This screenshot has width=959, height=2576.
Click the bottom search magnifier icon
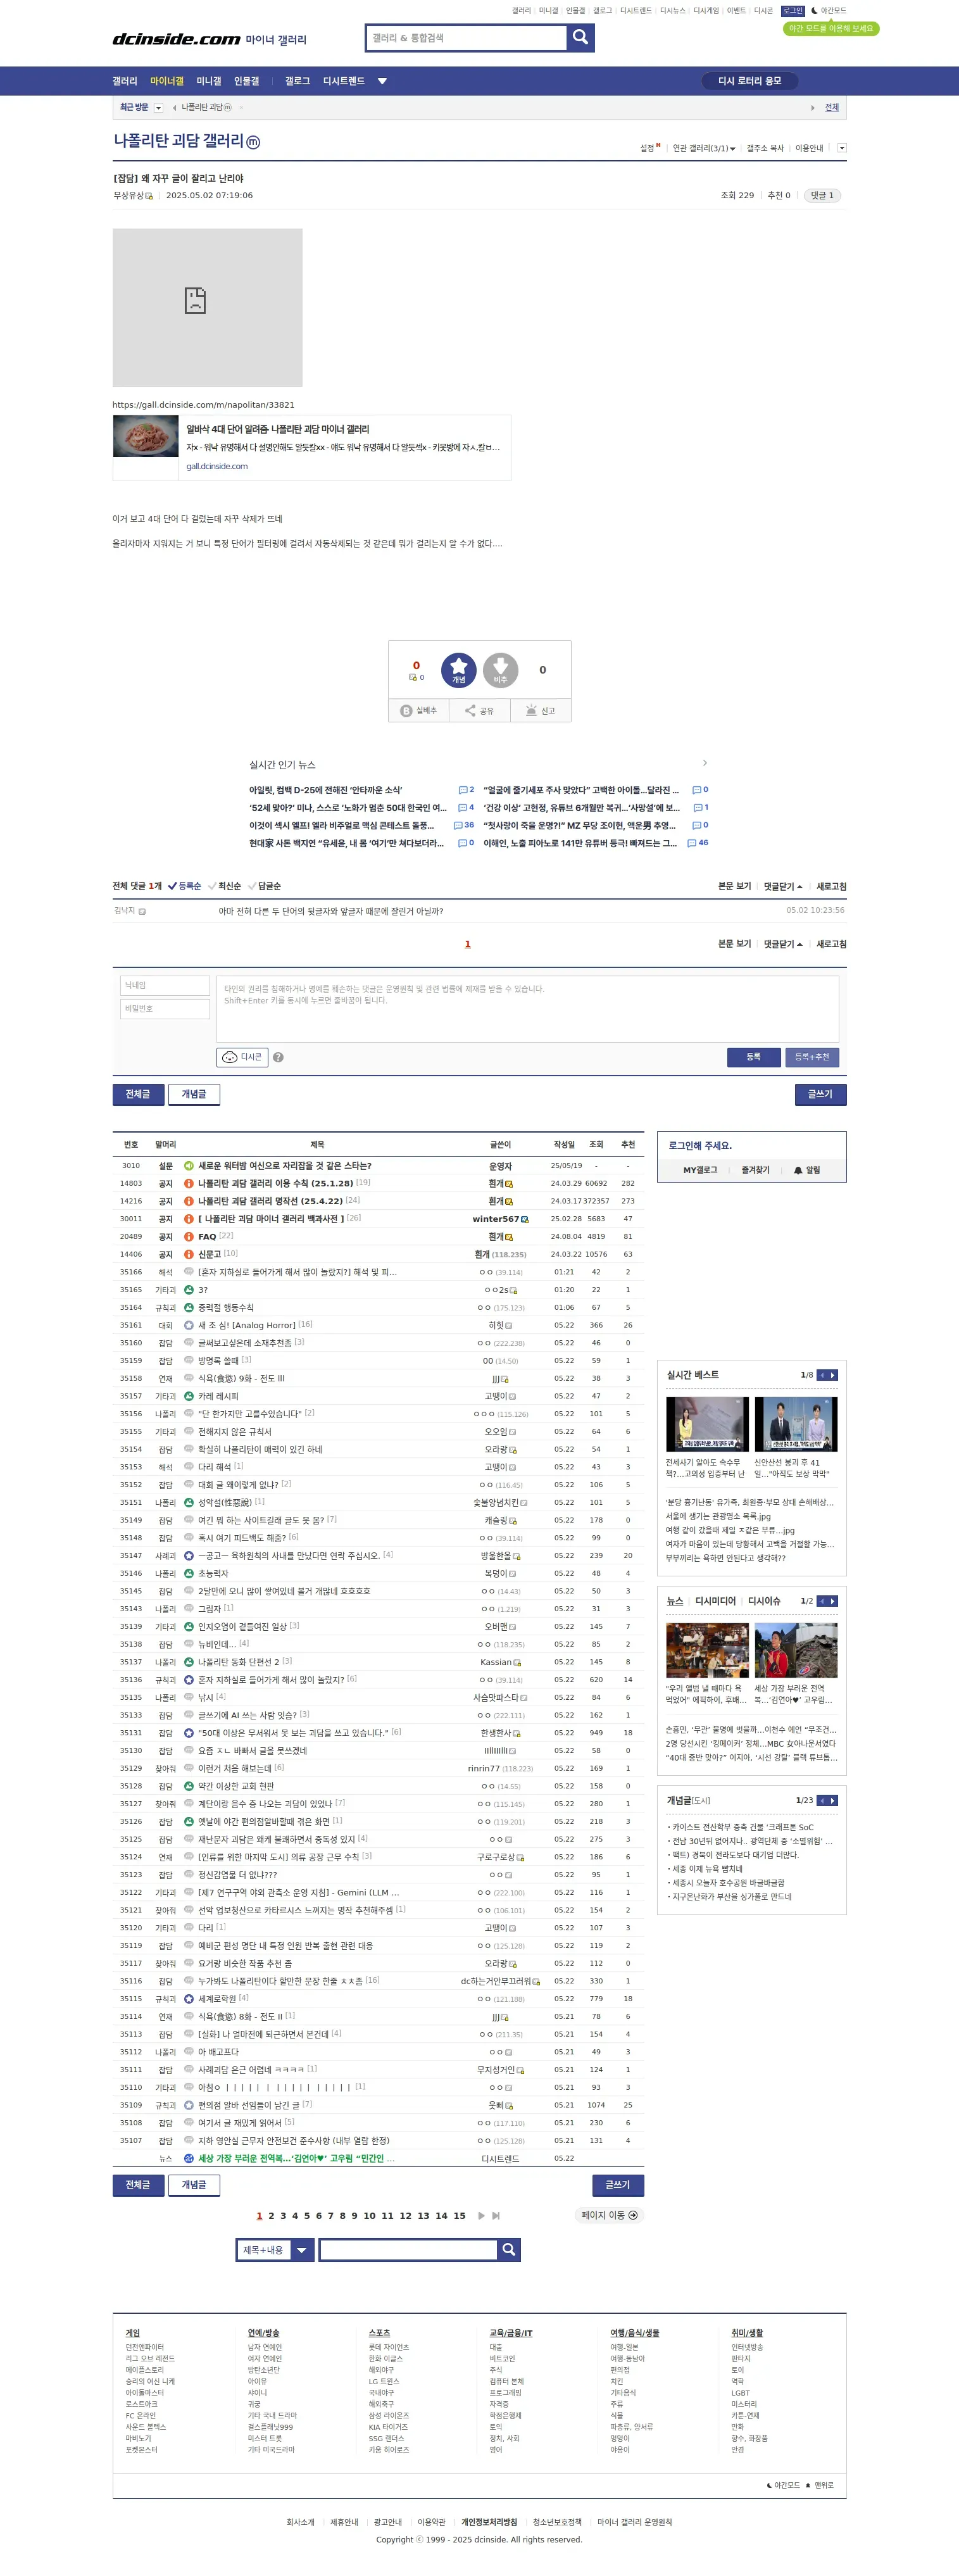click(x=509, y=2250)
